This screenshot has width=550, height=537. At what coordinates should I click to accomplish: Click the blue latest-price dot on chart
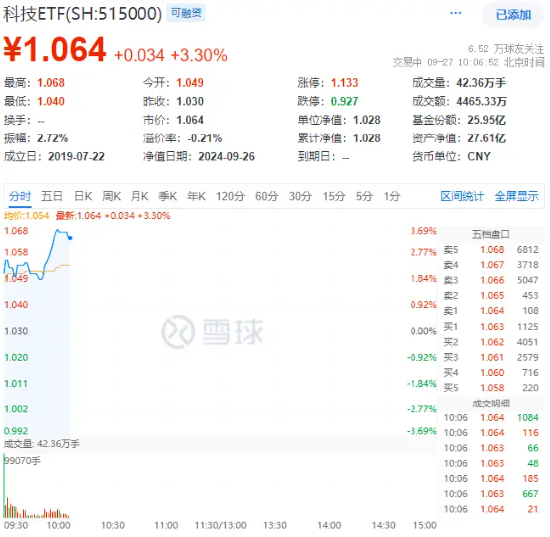(x=71, y=238)
